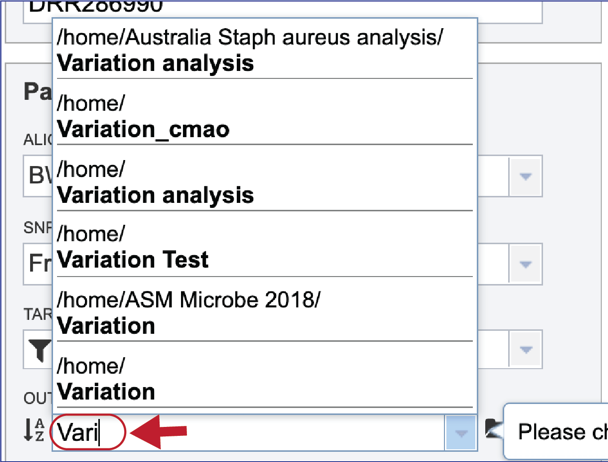This screenshot has width=608, height=462.
Task: Toggle the output folder dropdown arrow
Action: pos(461,433)
